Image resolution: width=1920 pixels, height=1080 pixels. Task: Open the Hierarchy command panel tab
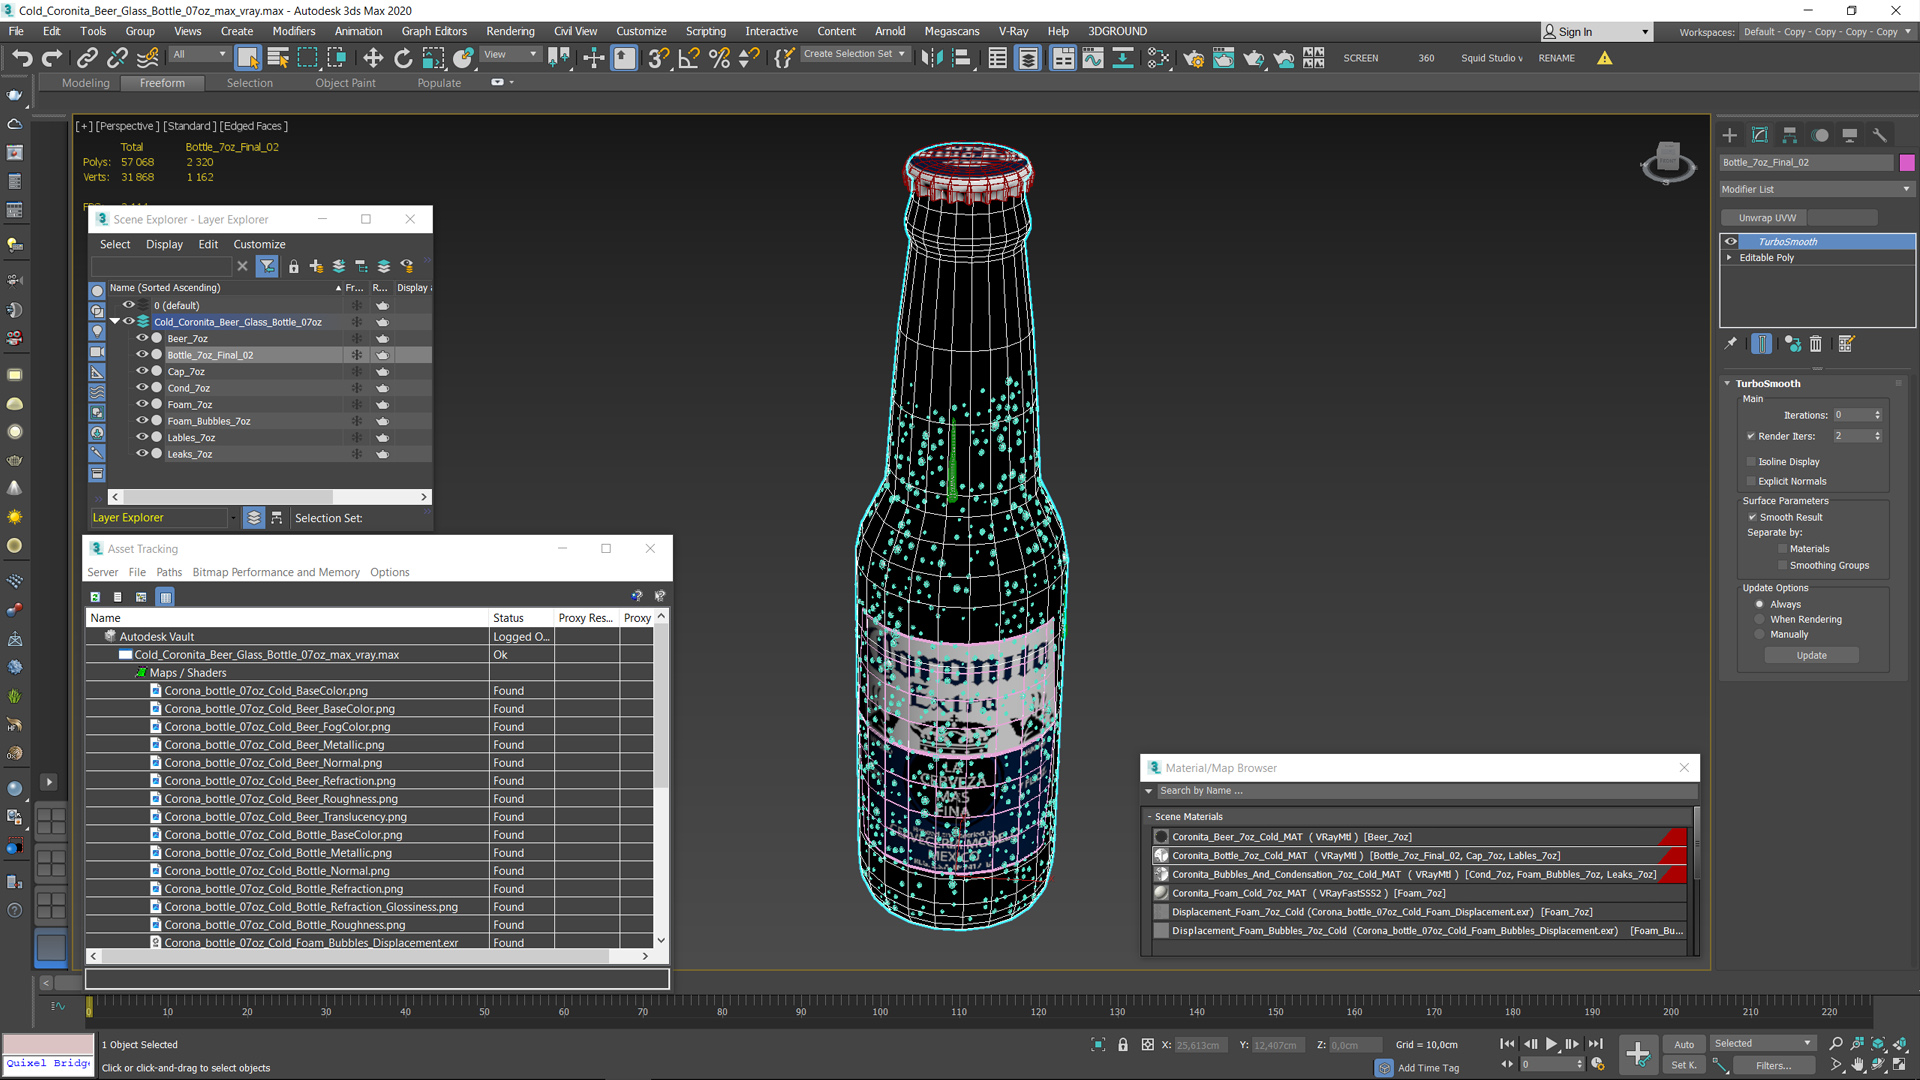(1790, 135)
